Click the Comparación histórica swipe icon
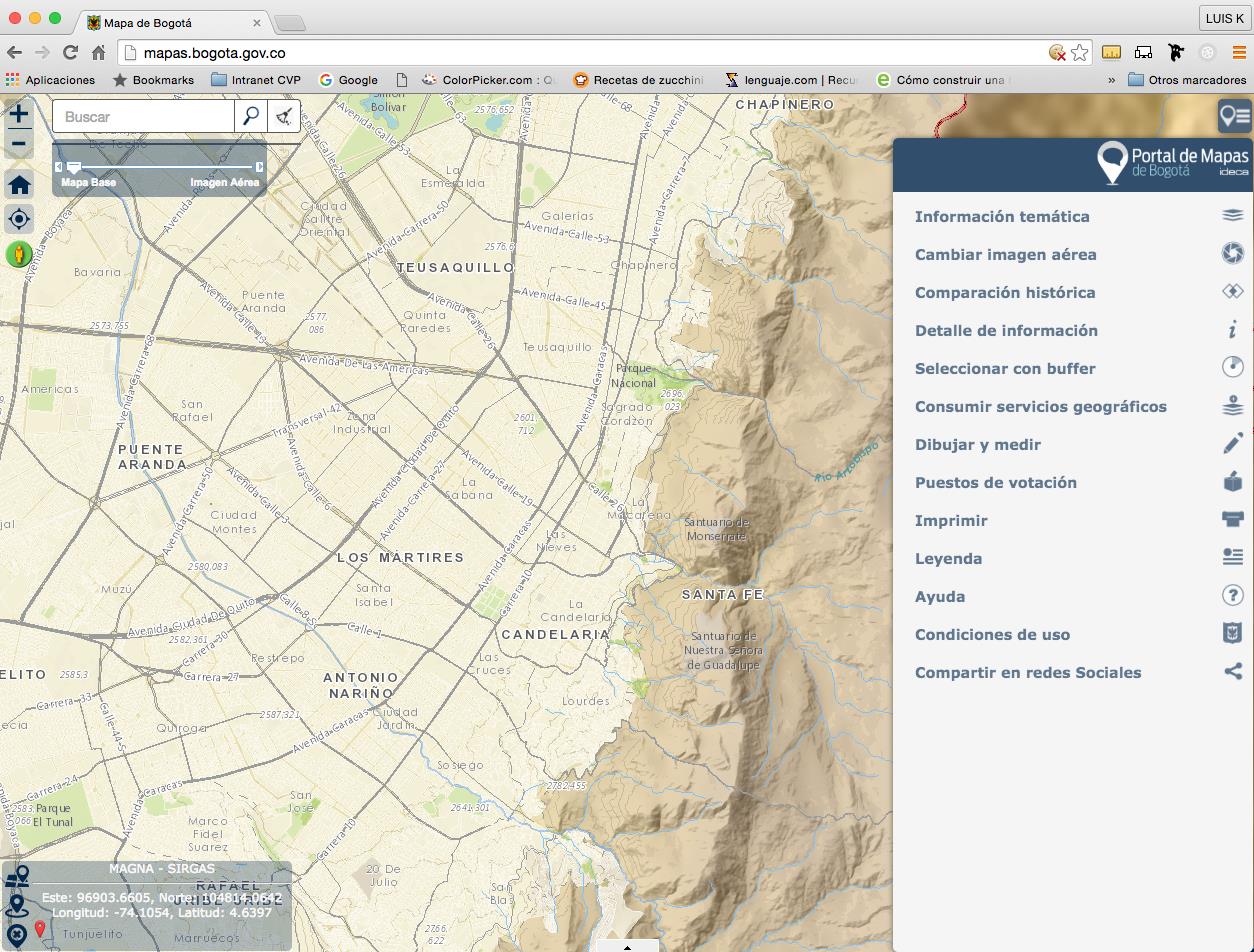Image resolution: width=1254 pixels, height=952 pixels. coord(1233,292)
